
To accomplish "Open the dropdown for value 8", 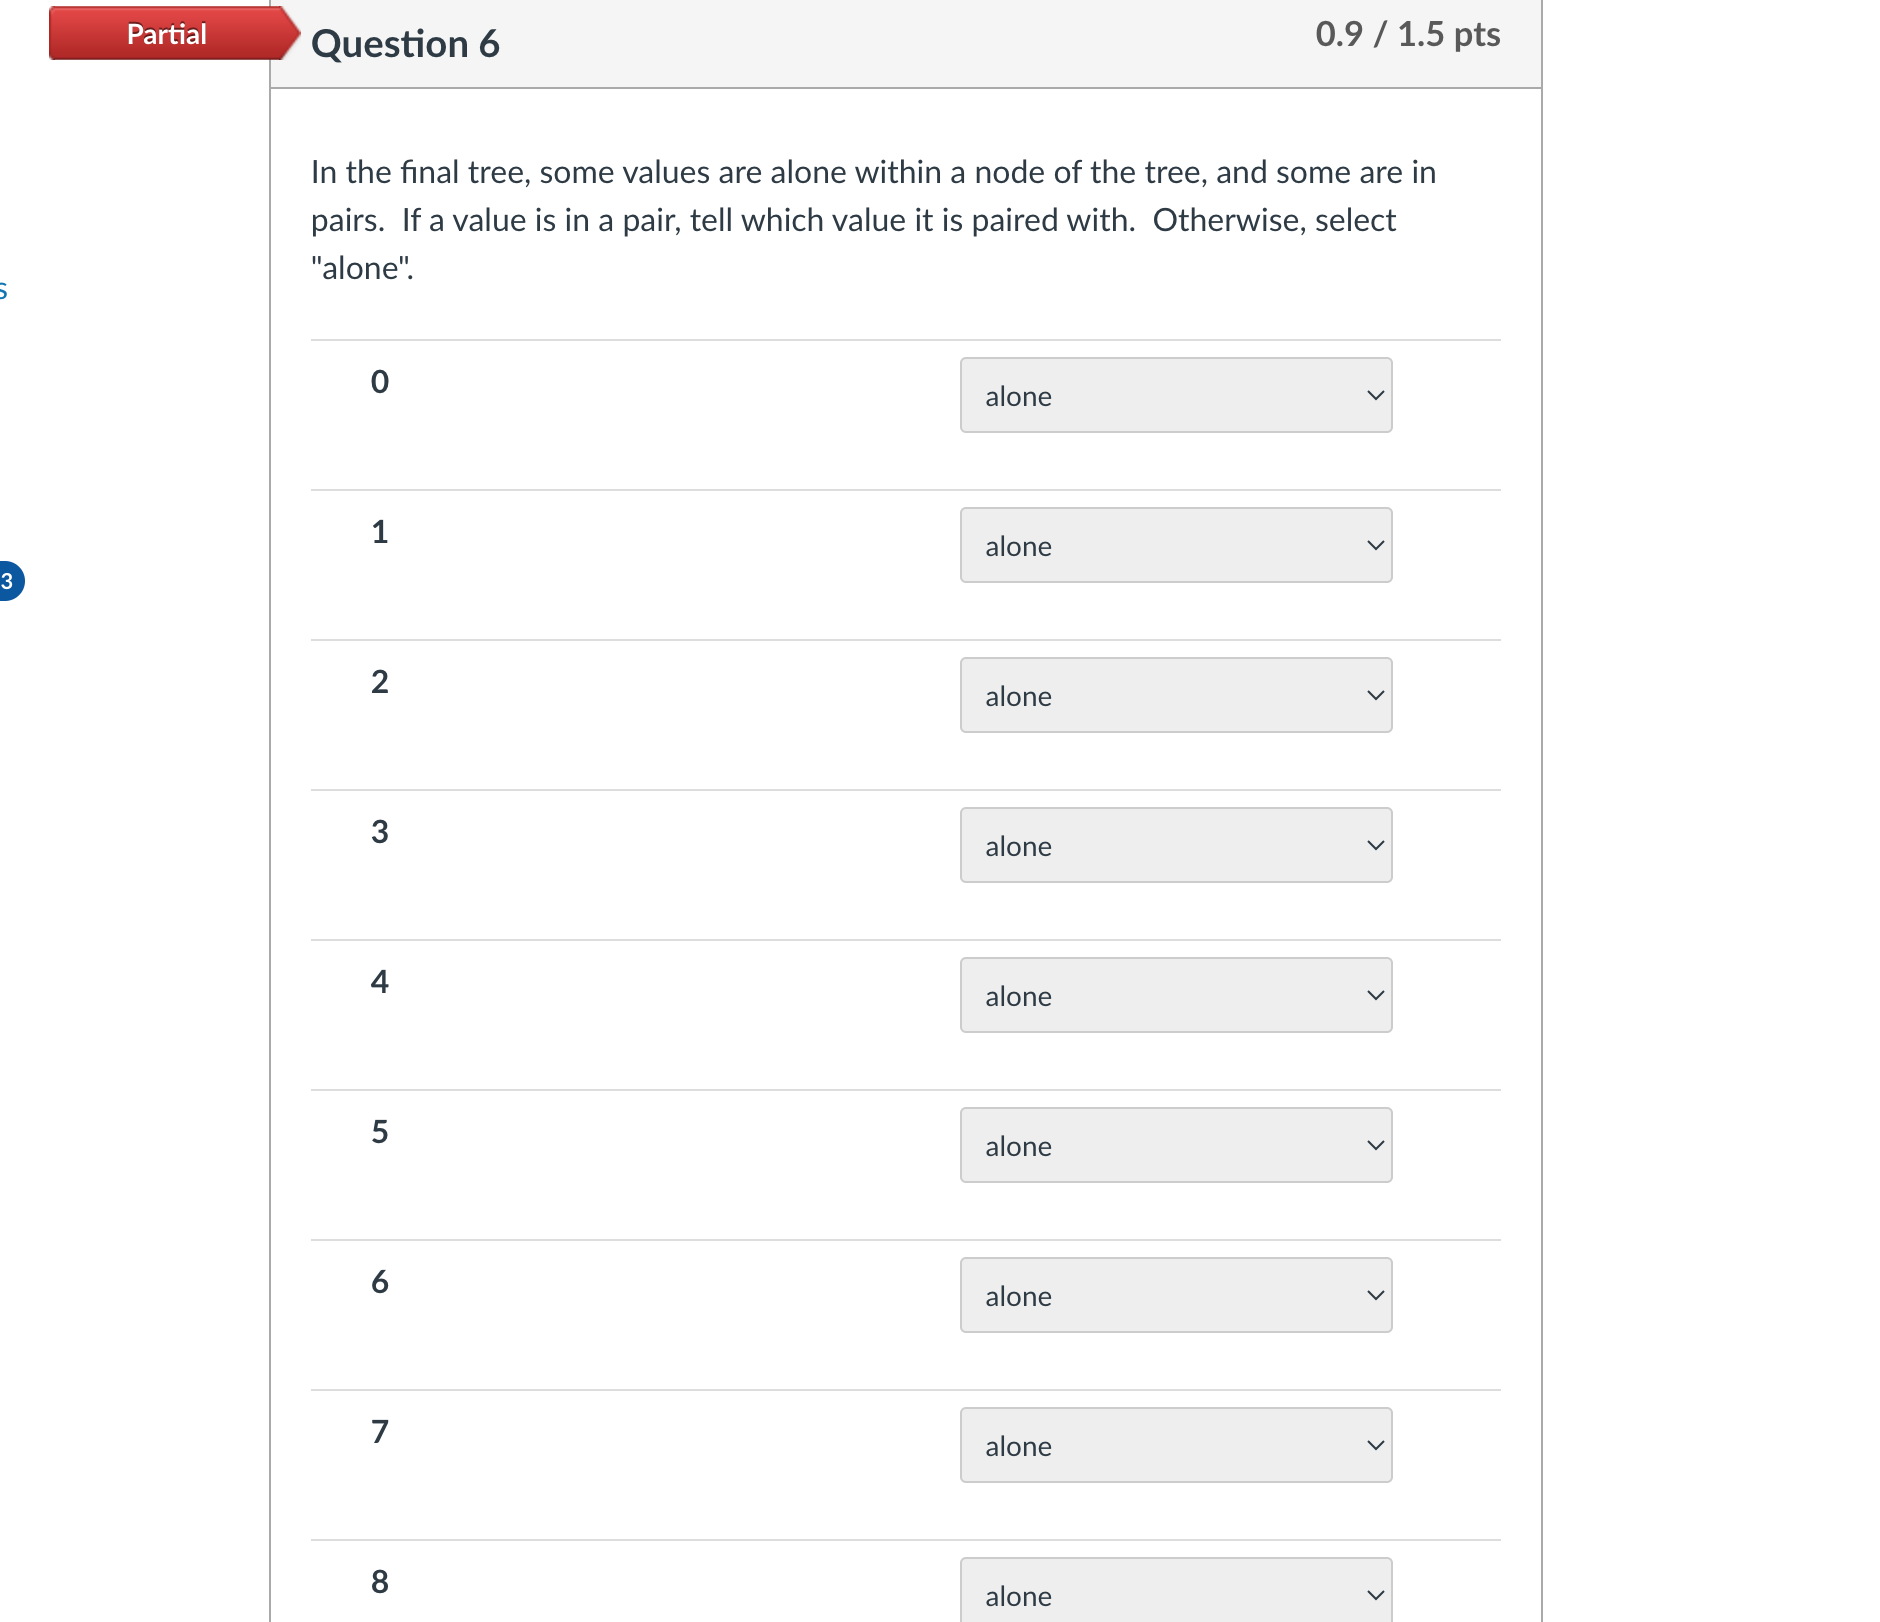I will click(x=1176, y=1590).
